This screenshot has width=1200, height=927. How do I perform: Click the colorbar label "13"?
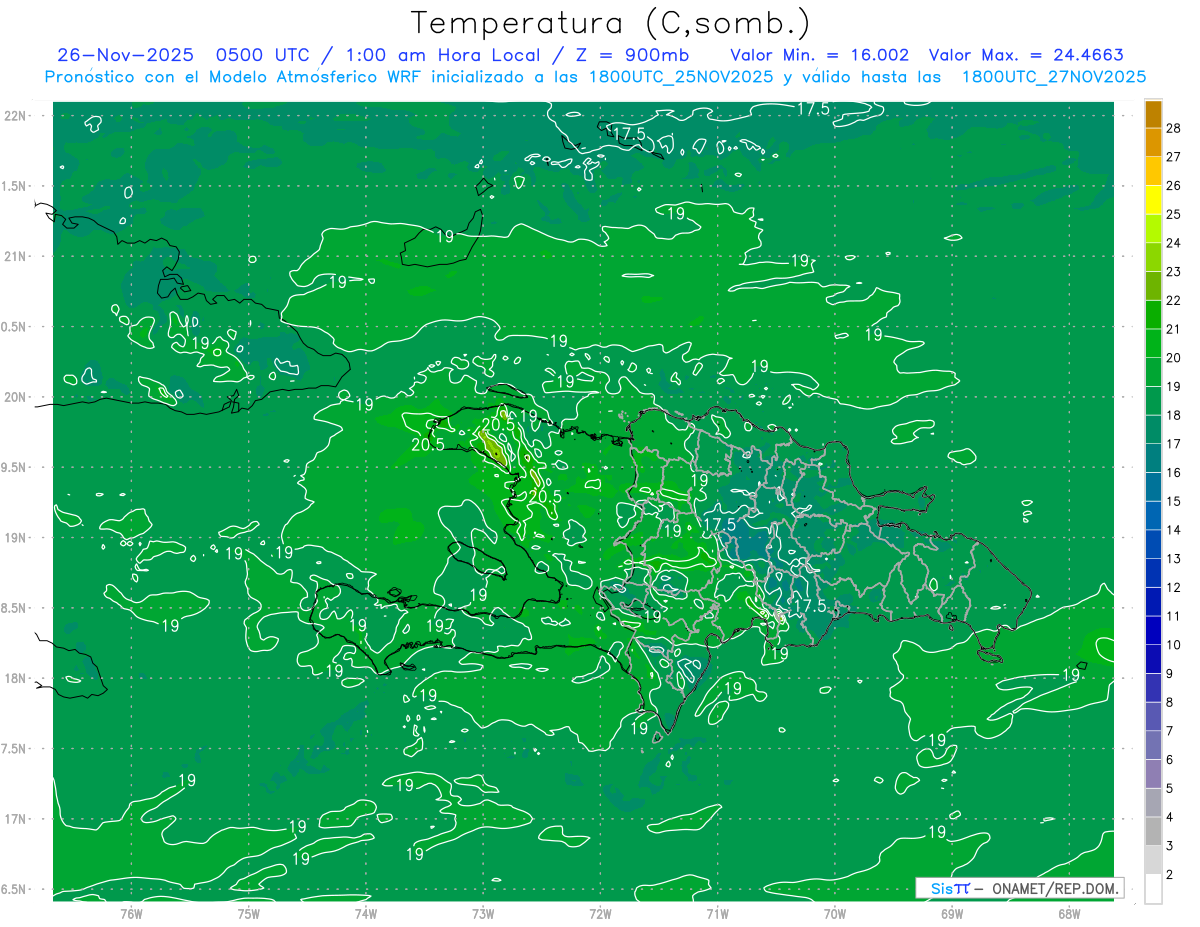tap(1174, 558)
